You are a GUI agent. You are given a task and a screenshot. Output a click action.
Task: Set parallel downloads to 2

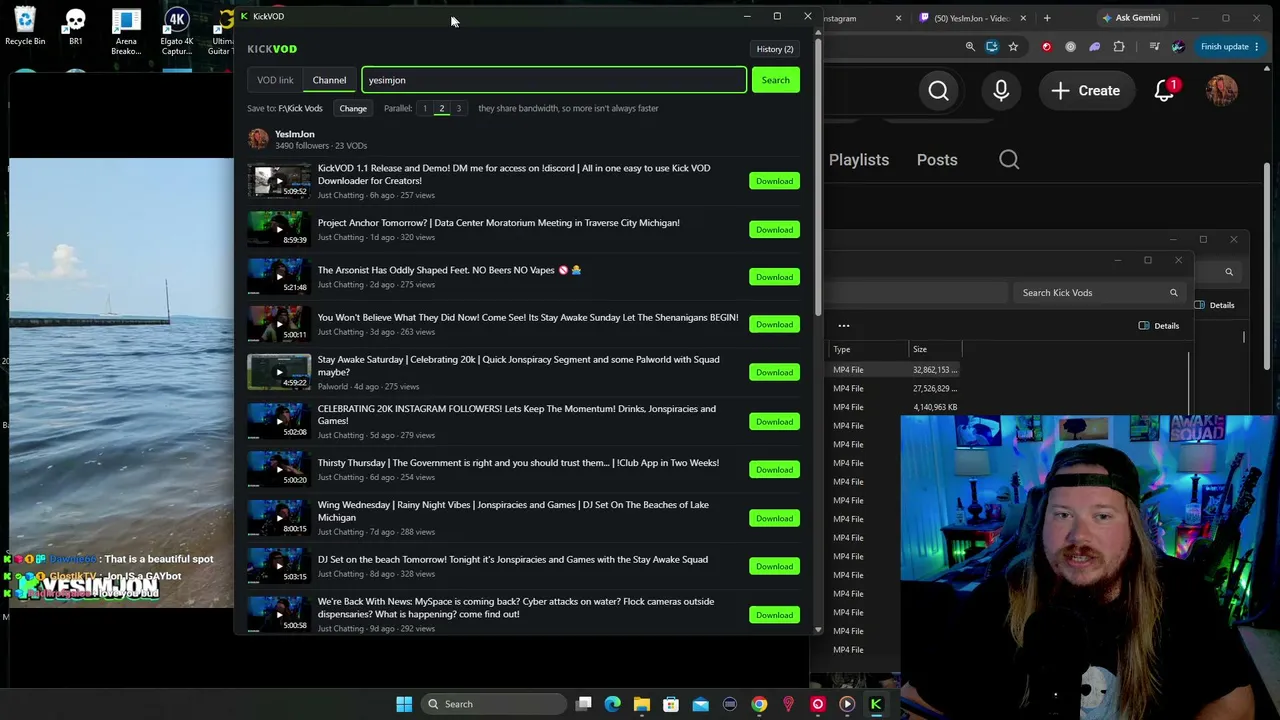pyautogui.click(x=441, y=108)
